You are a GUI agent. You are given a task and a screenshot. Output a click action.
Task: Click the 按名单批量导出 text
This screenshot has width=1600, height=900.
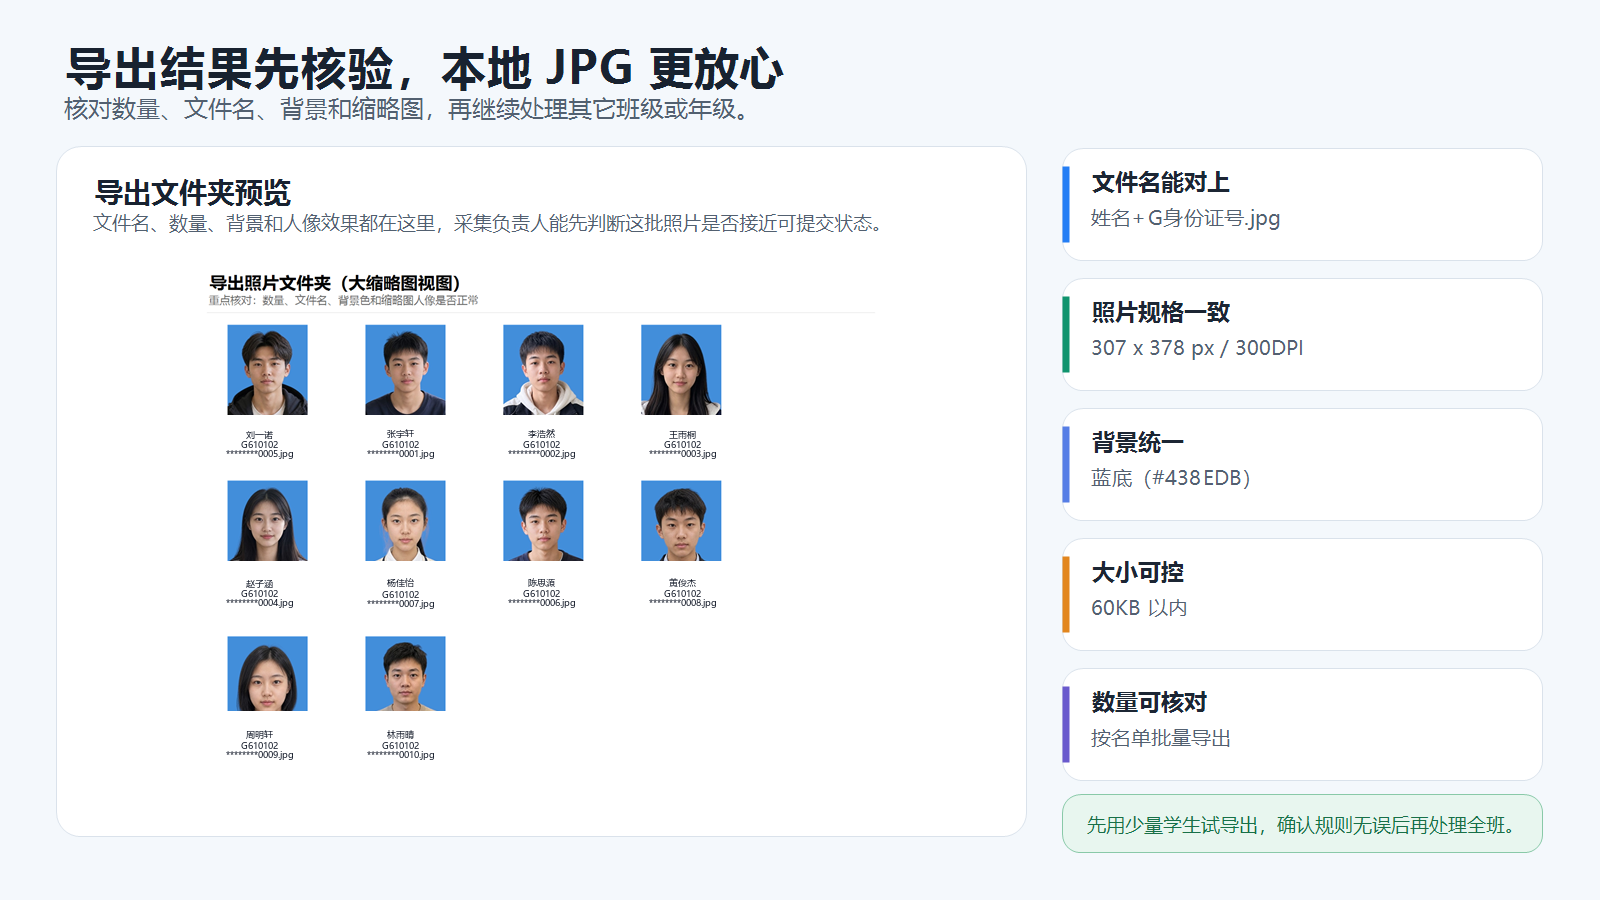click(x=1161, y=738)
